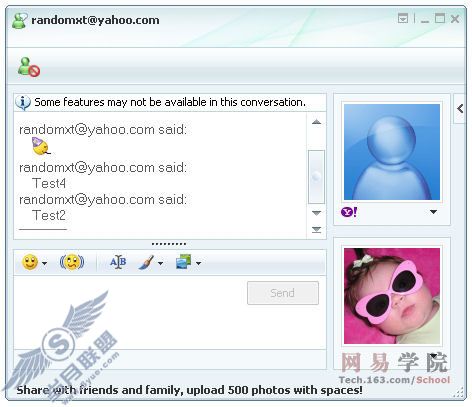Expand the emoticon dropdown arrow

click(44, 263)
